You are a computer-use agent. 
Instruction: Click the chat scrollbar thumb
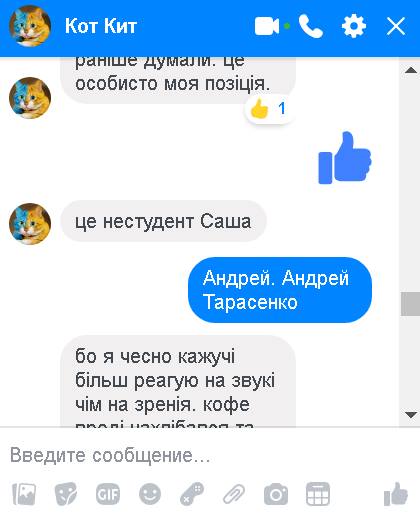(410, 304)
